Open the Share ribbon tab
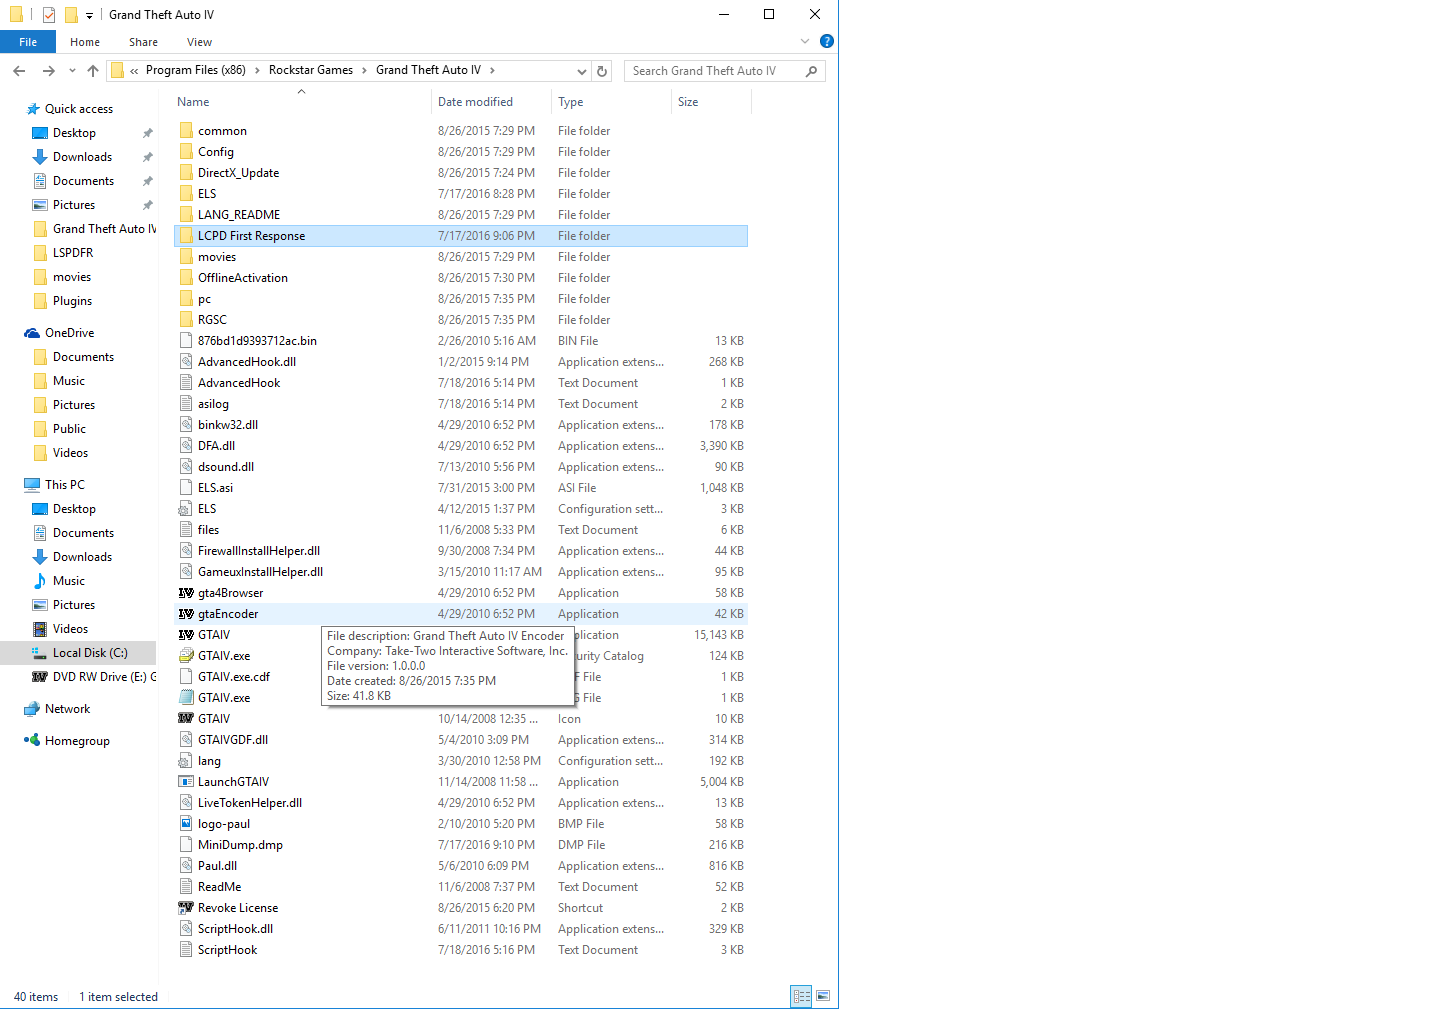This screenshot has width=1434, height=1009. (x=143, y=42)
